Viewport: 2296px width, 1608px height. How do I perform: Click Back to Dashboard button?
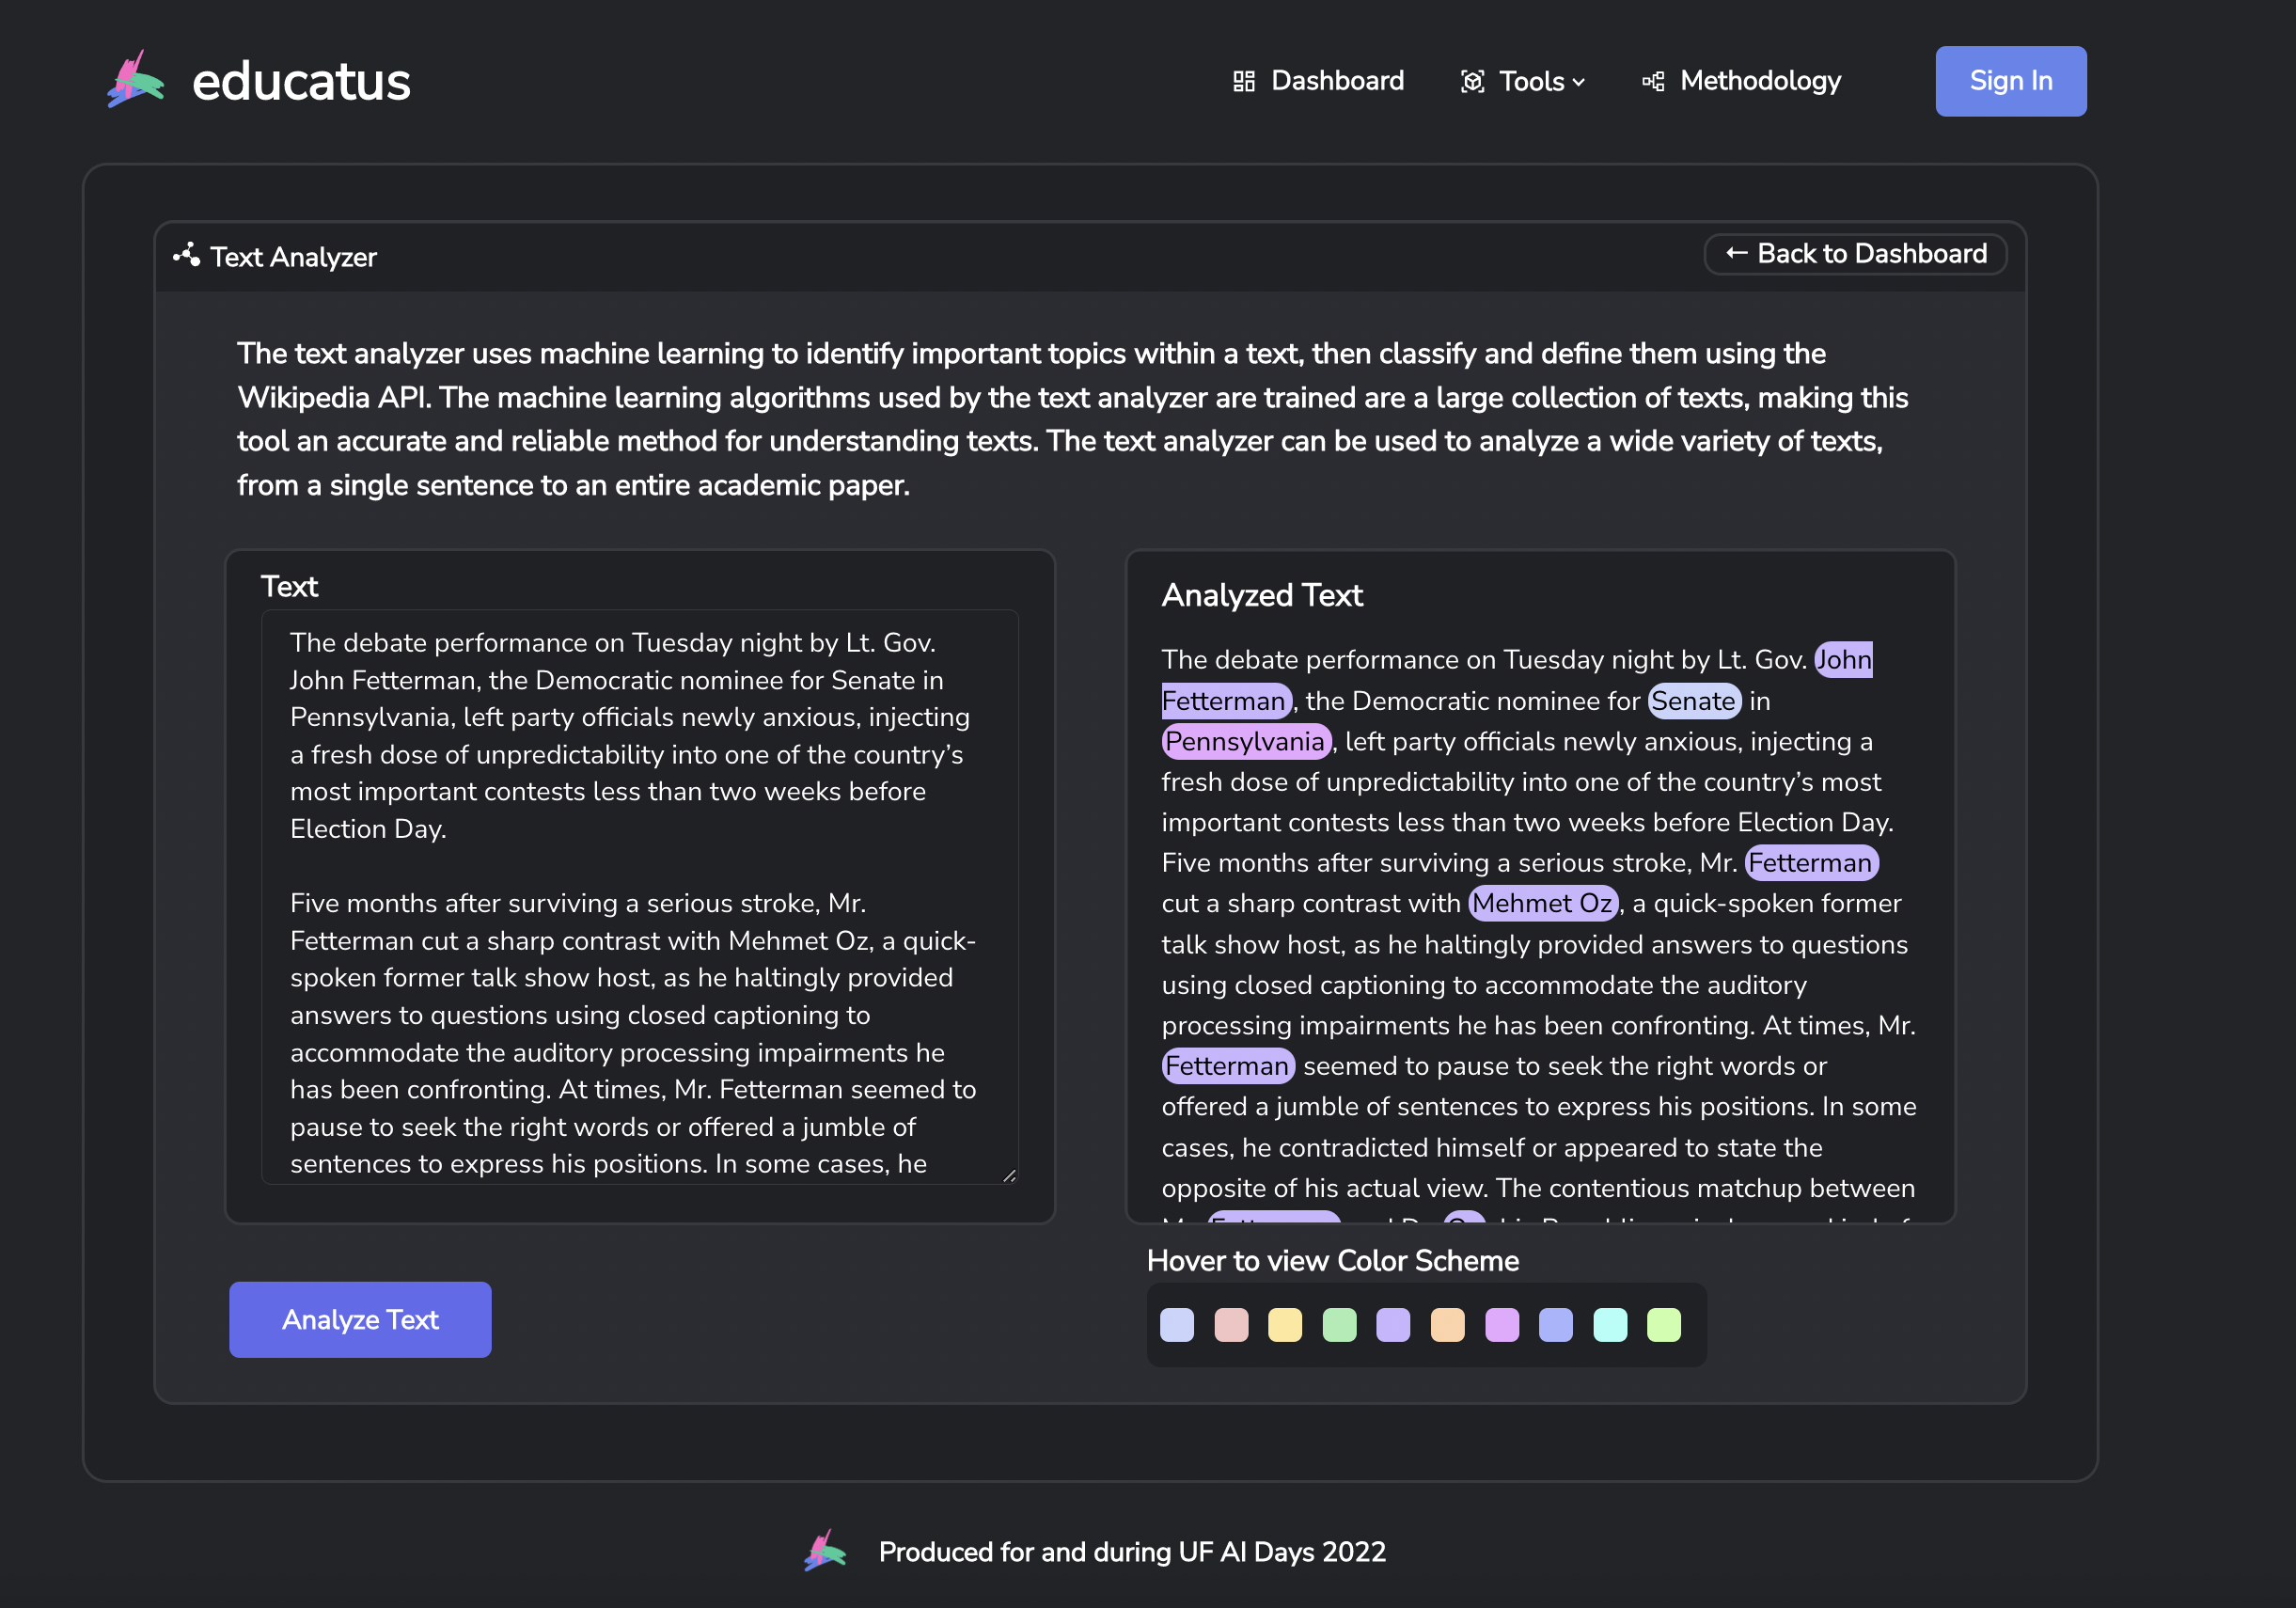pos(1855,254)
